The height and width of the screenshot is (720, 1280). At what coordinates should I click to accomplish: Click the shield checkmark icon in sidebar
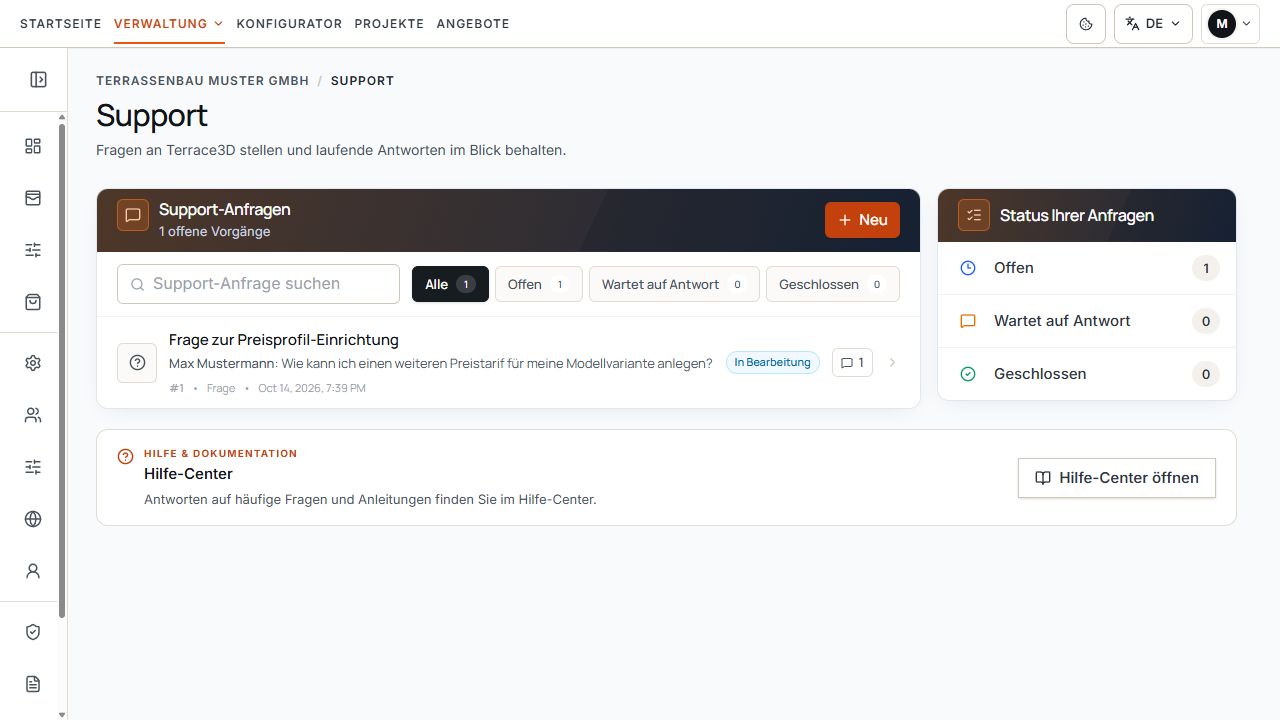(x=33, y=632)
